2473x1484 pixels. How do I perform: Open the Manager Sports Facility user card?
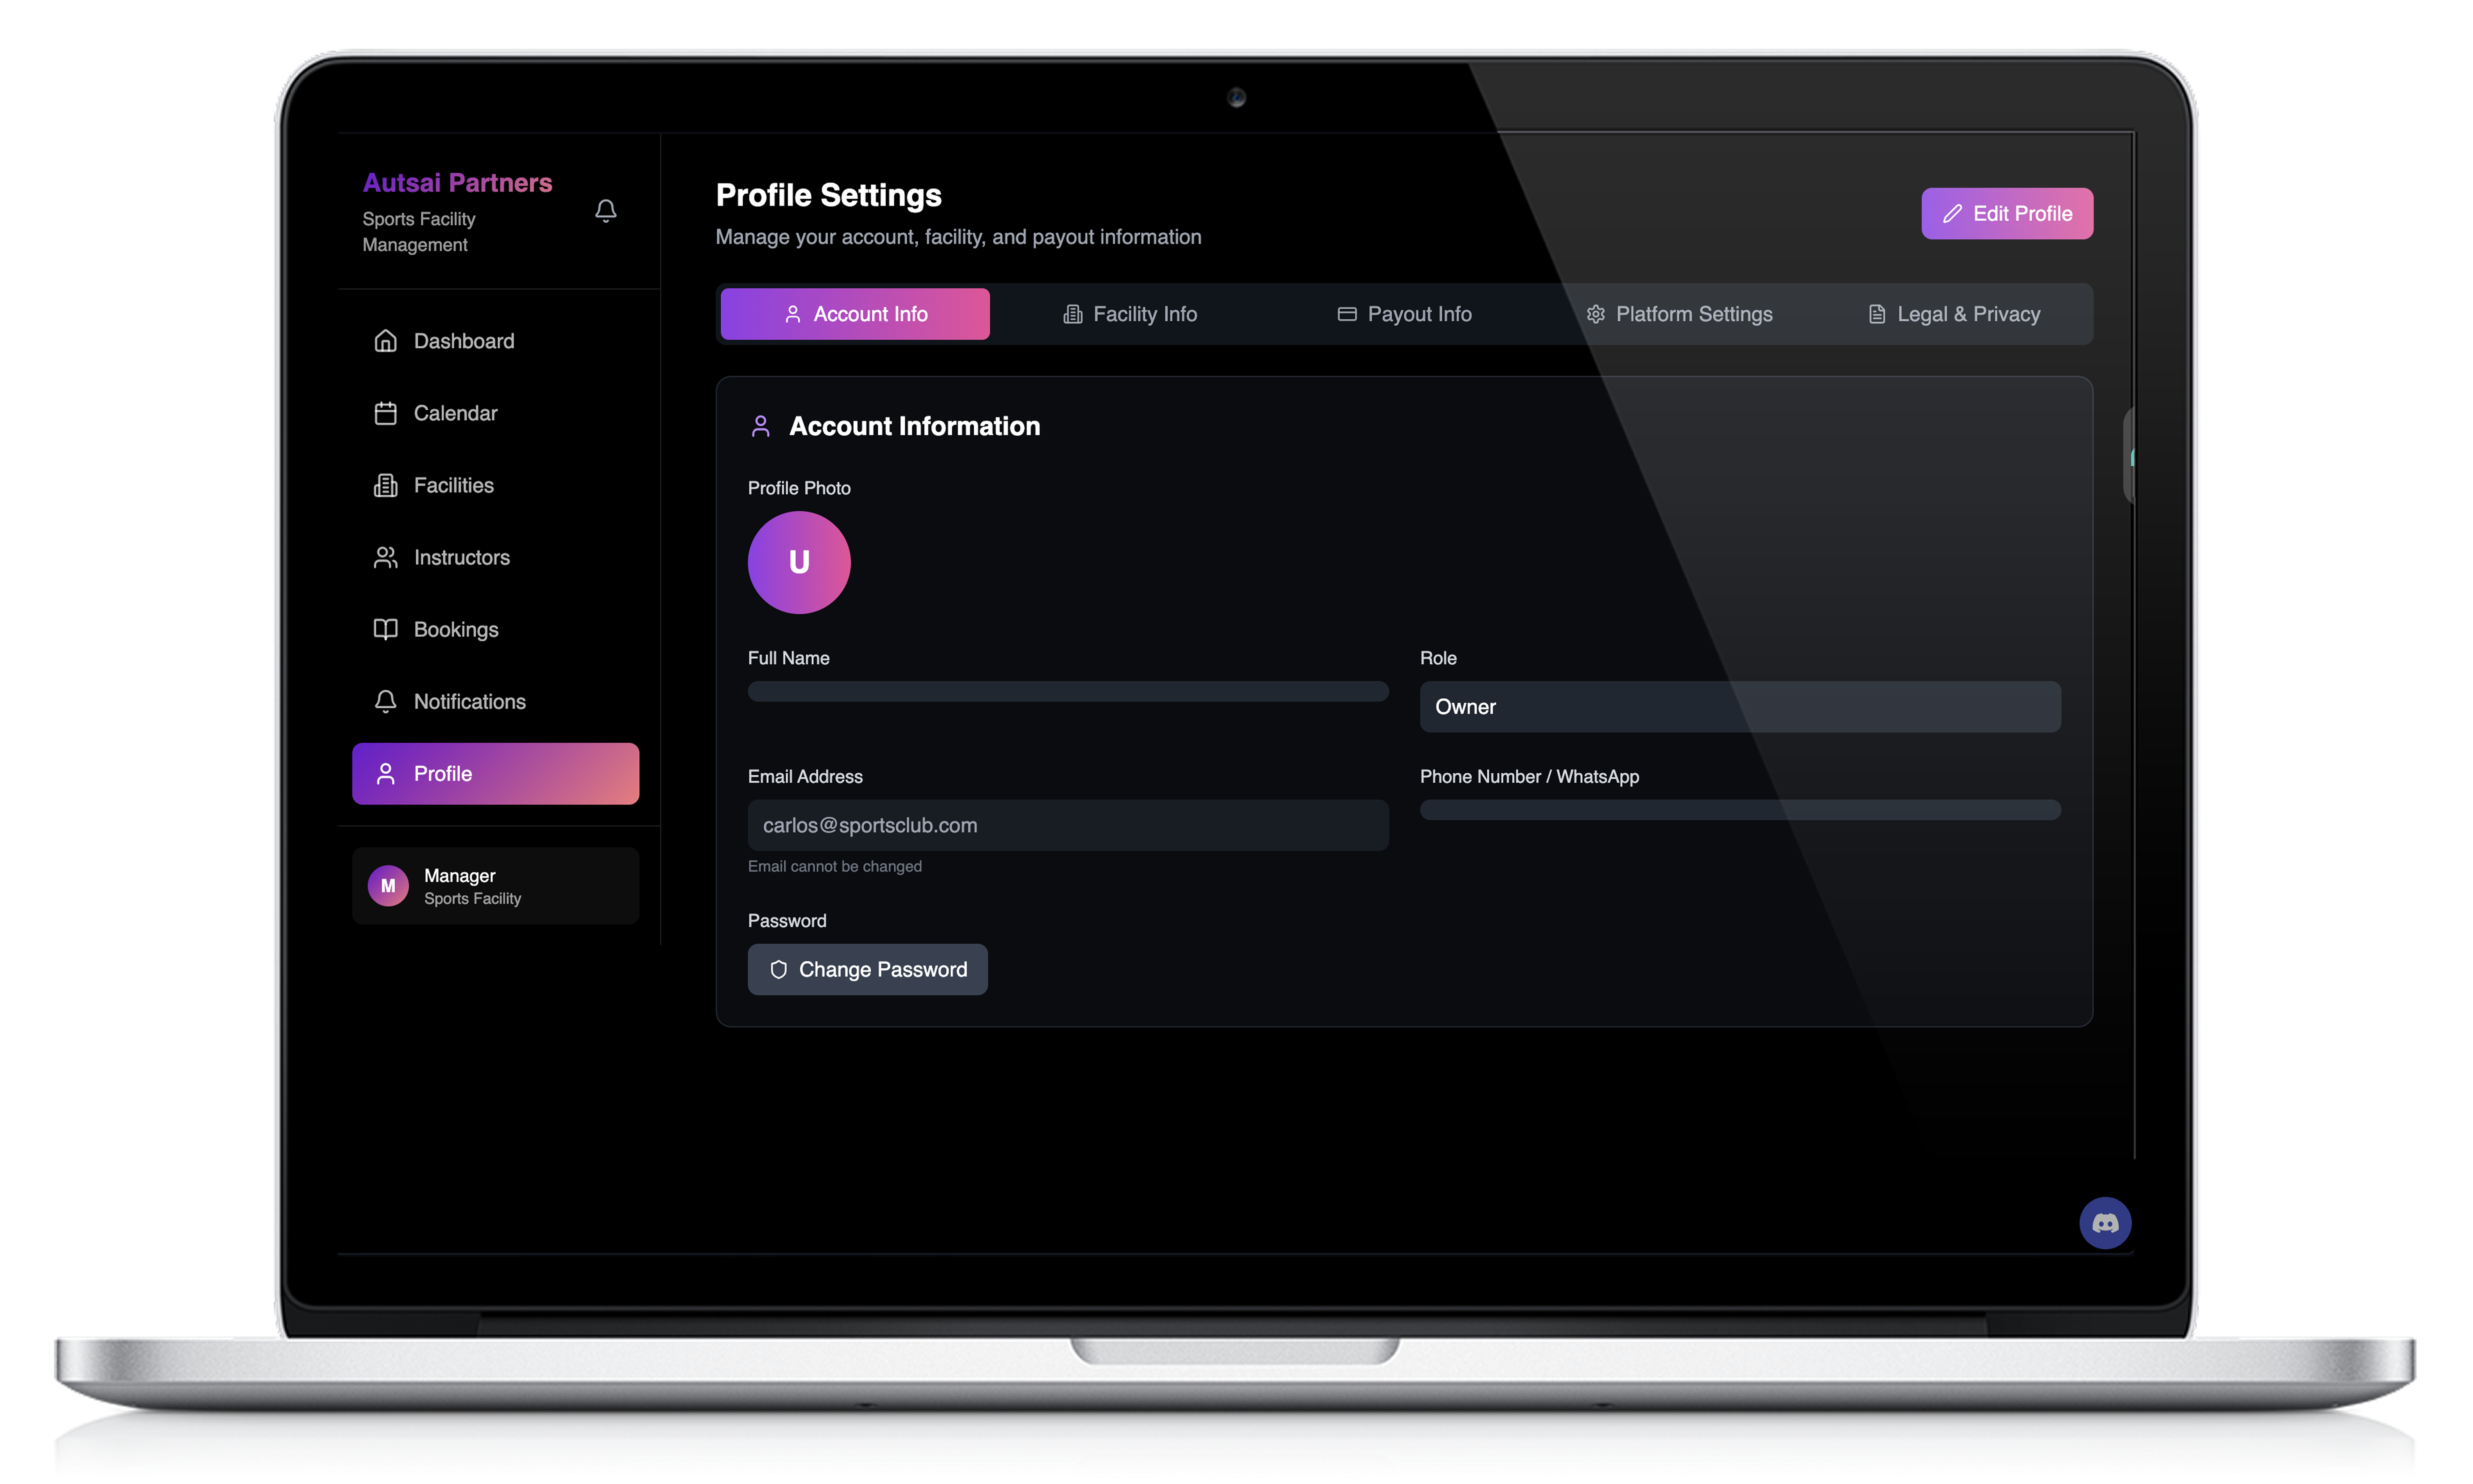[495, 886]
